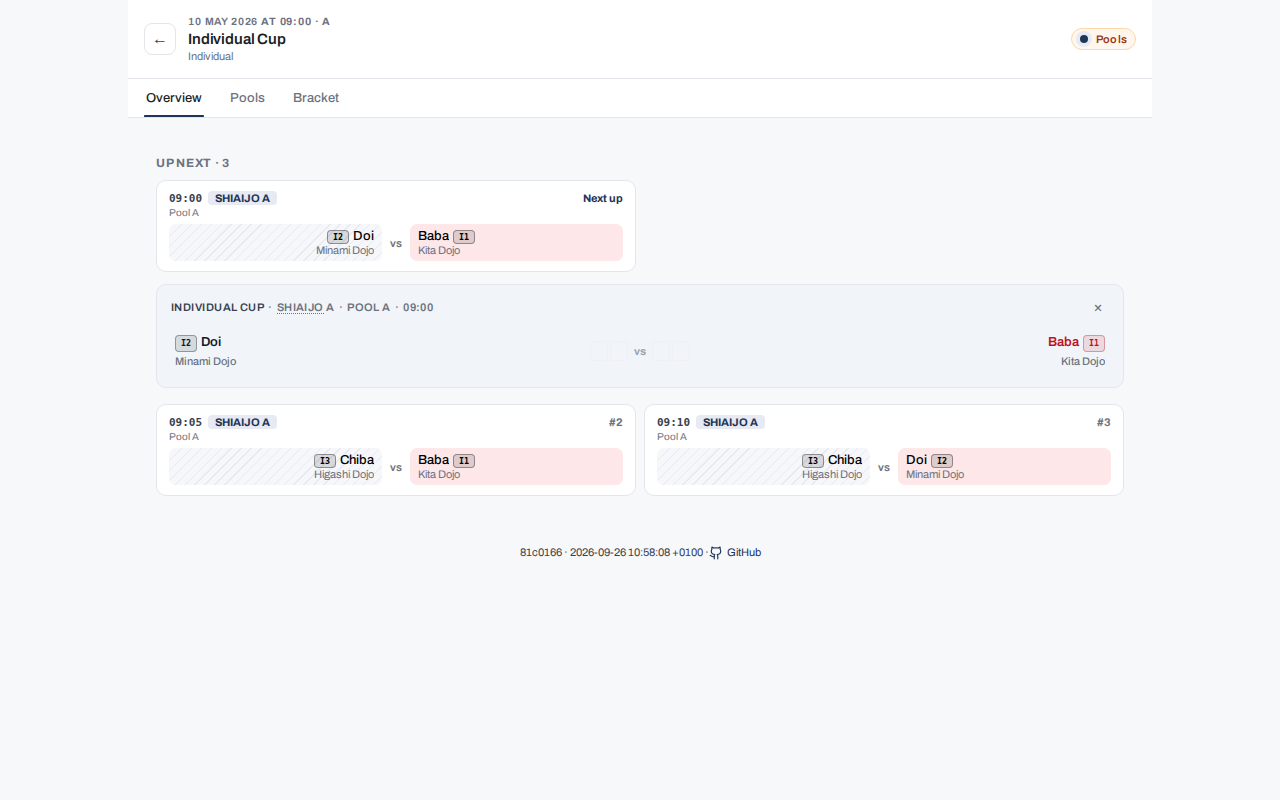Click "Higashi Dojo" on match #2 card
The image size is (1280, 800).
pyautogui.click(x=344, y=475)
